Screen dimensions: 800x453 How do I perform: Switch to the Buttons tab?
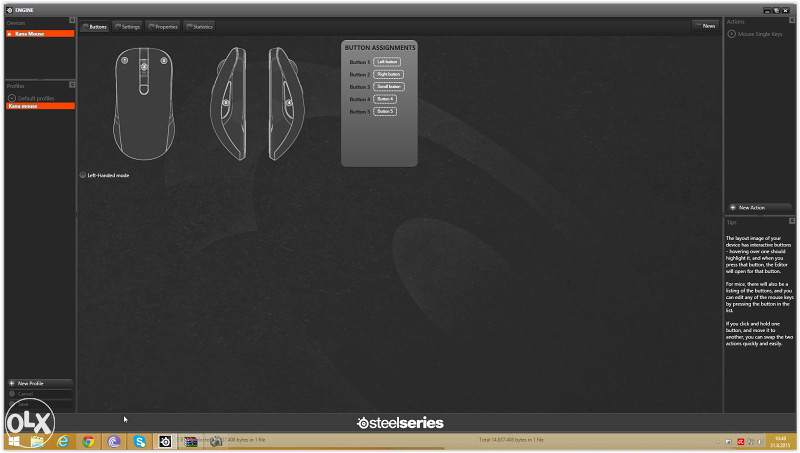pos(95,27)
